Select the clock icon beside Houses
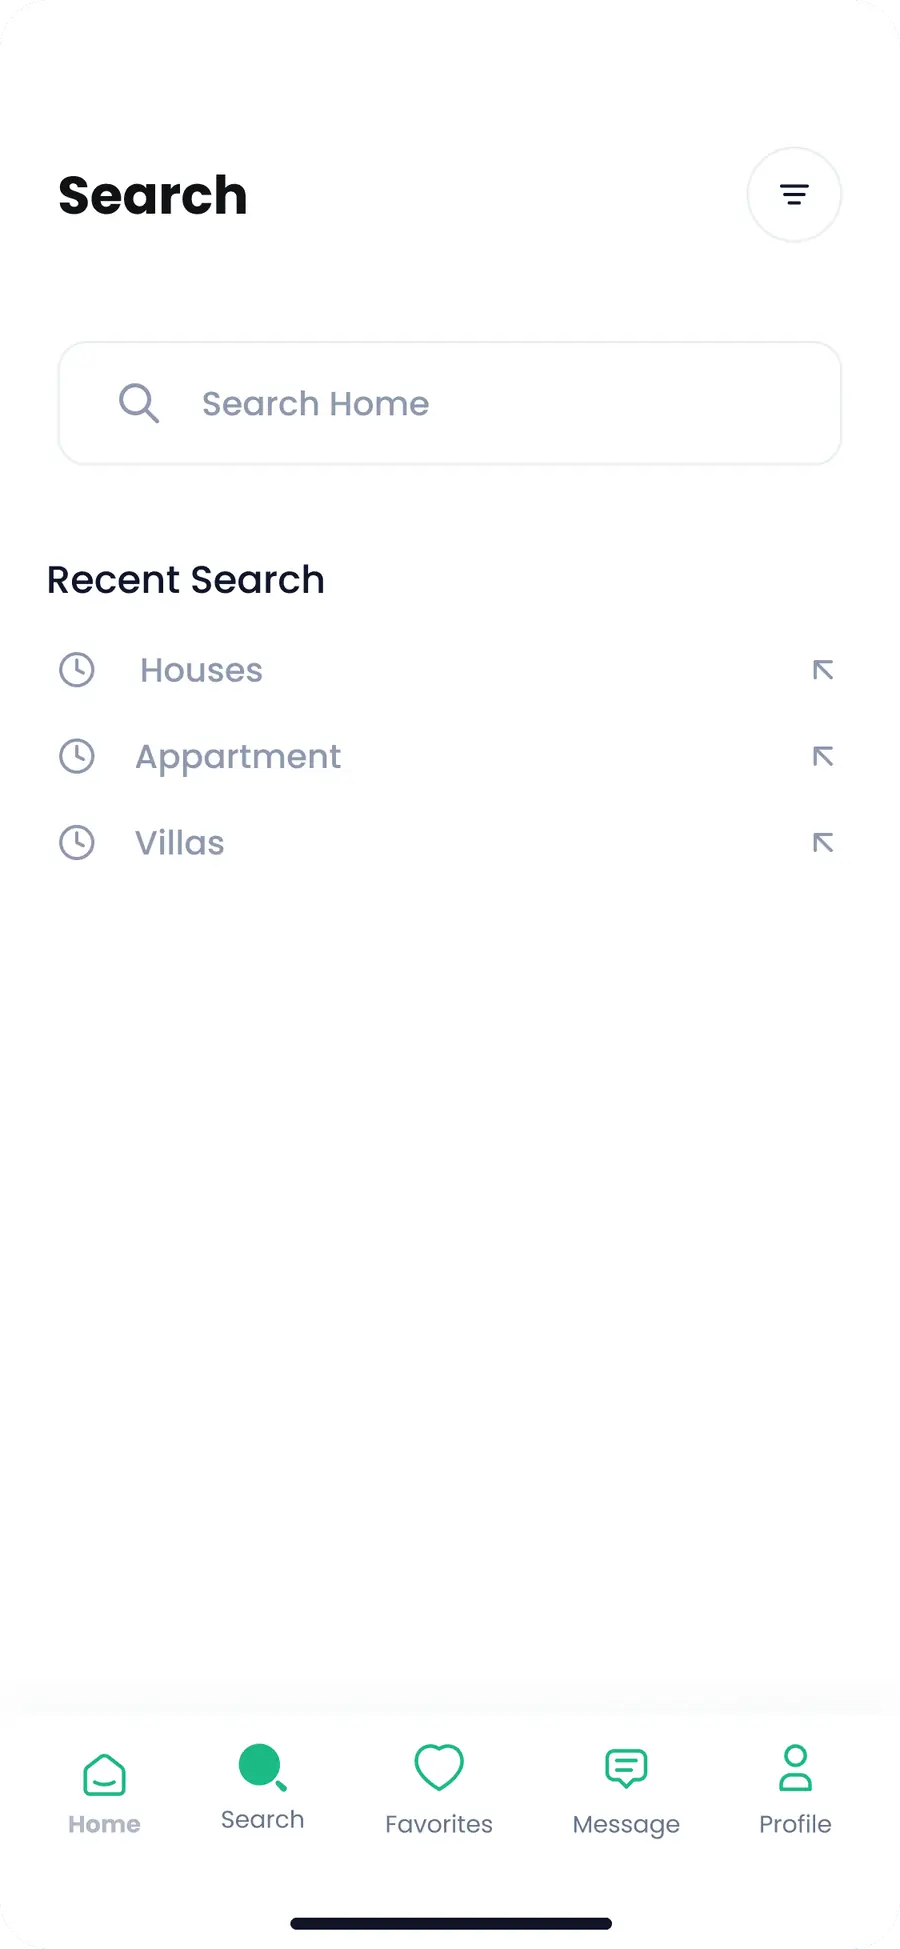 click(x=77, y=670)
